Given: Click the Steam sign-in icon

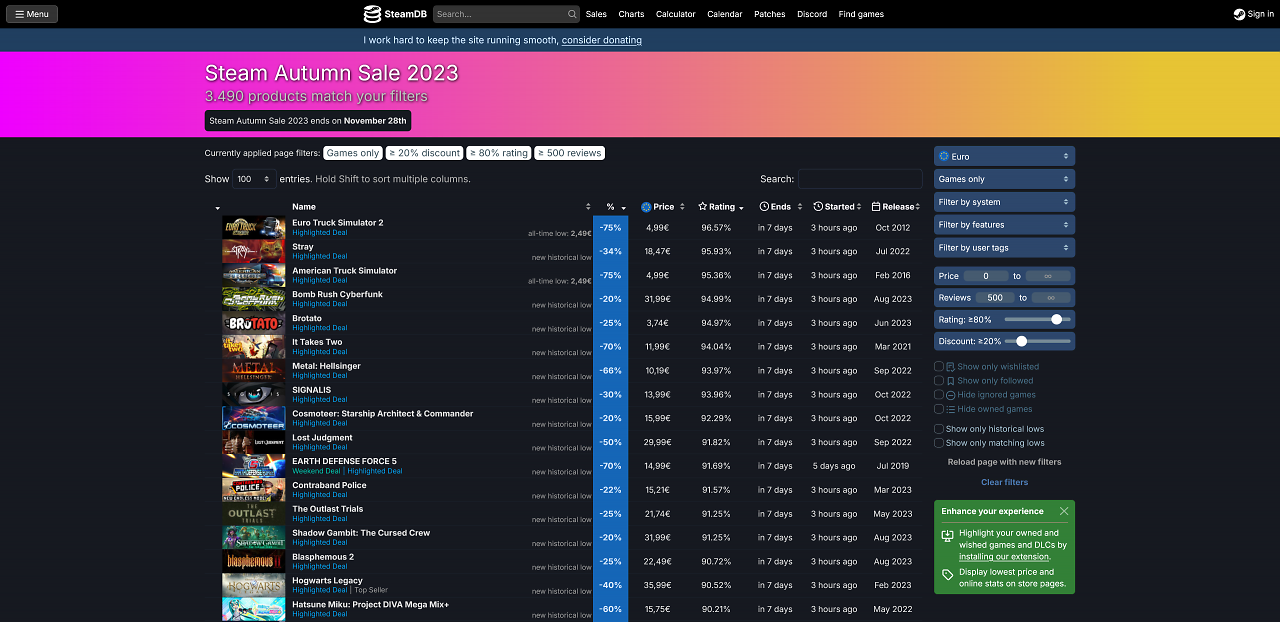Looking at the screenshot, I should point(1239,14).
